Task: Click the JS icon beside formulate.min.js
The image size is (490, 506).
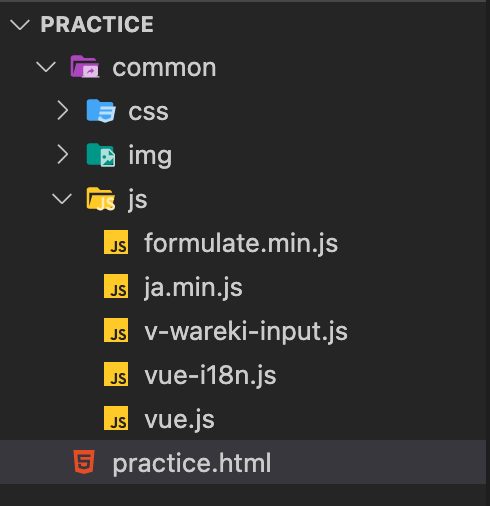Action: pos(116,242)
